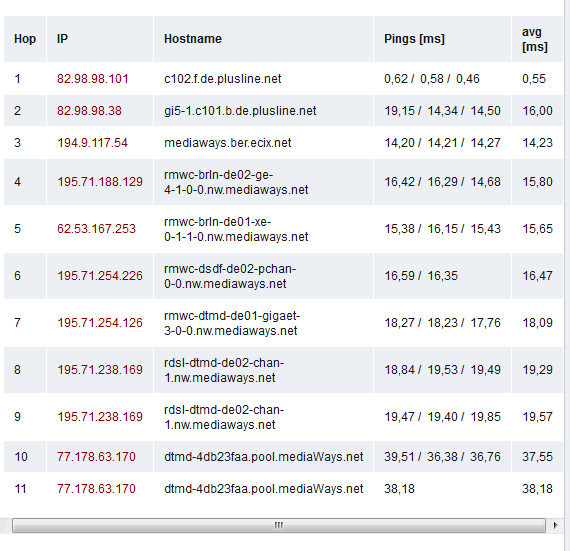
Task: Select dtmd-4db23faa.pool hostname in hop 11 row
Action: pyautogui.click(x=264, y=488)
